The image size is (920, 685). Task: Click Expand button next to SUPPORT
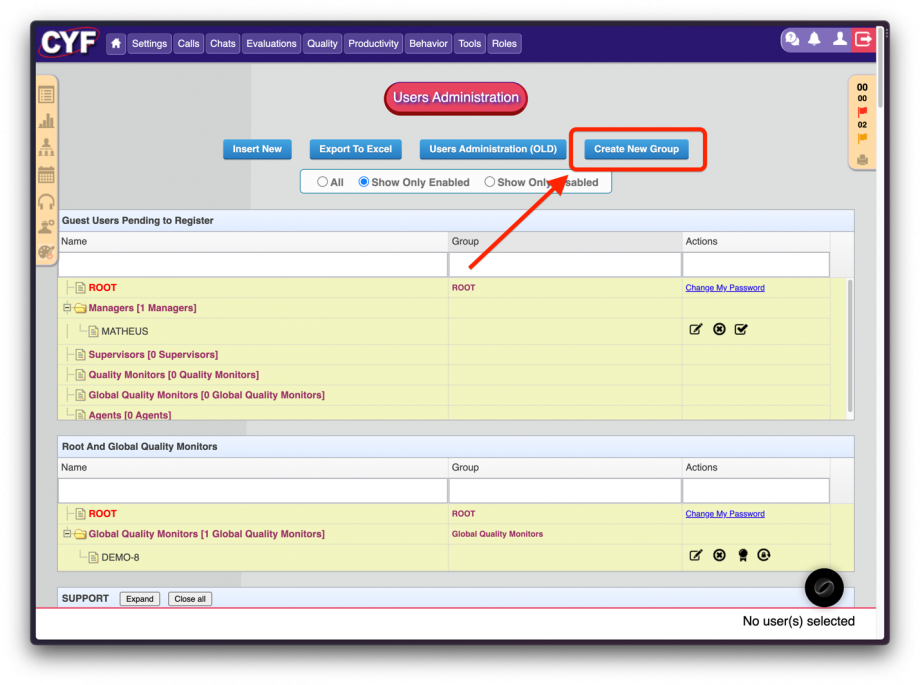click(x=139, y=599)
